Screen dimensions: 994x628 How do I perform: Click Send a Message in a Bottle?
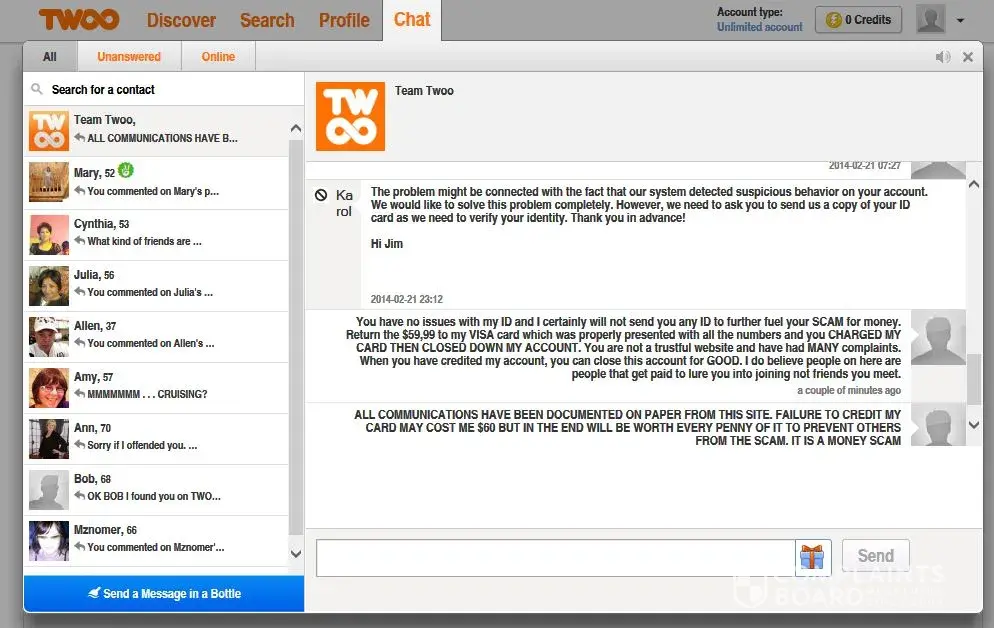pos(164,593)
